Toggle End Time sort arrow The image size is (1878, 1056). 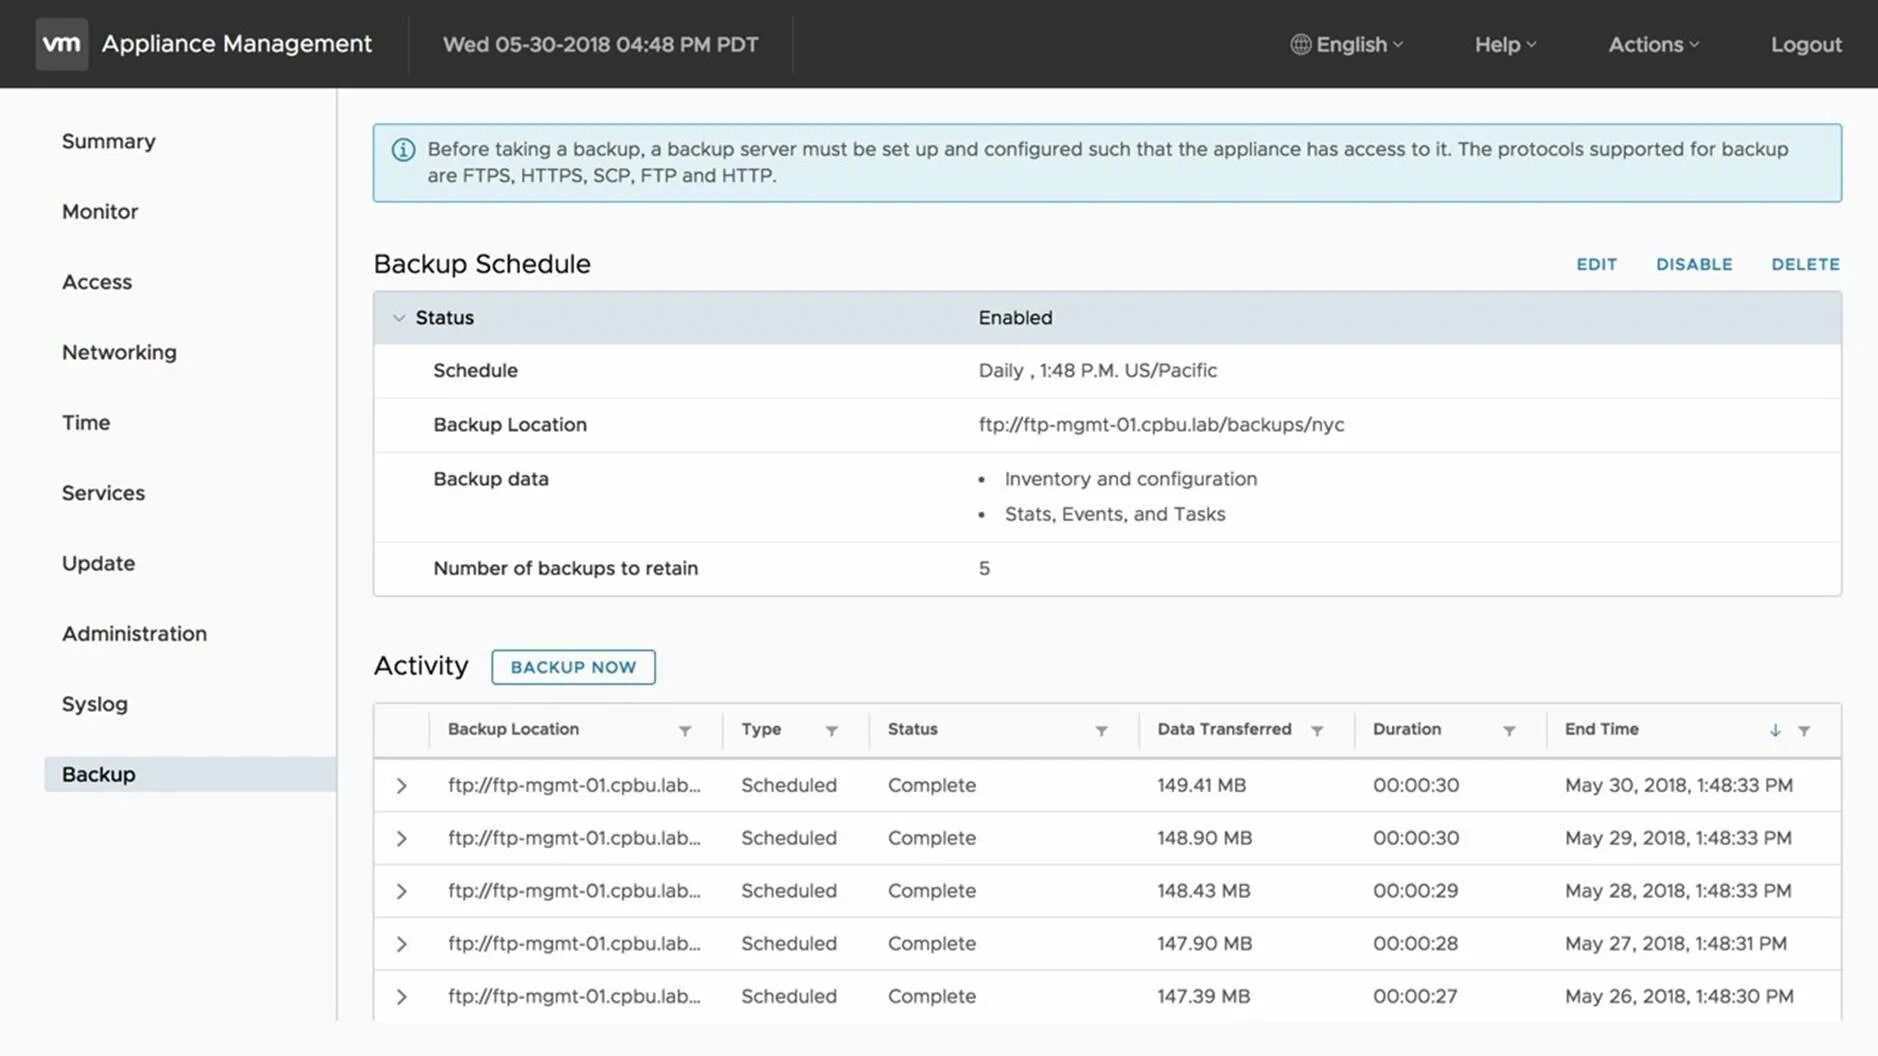click(x=1775, y=731)
